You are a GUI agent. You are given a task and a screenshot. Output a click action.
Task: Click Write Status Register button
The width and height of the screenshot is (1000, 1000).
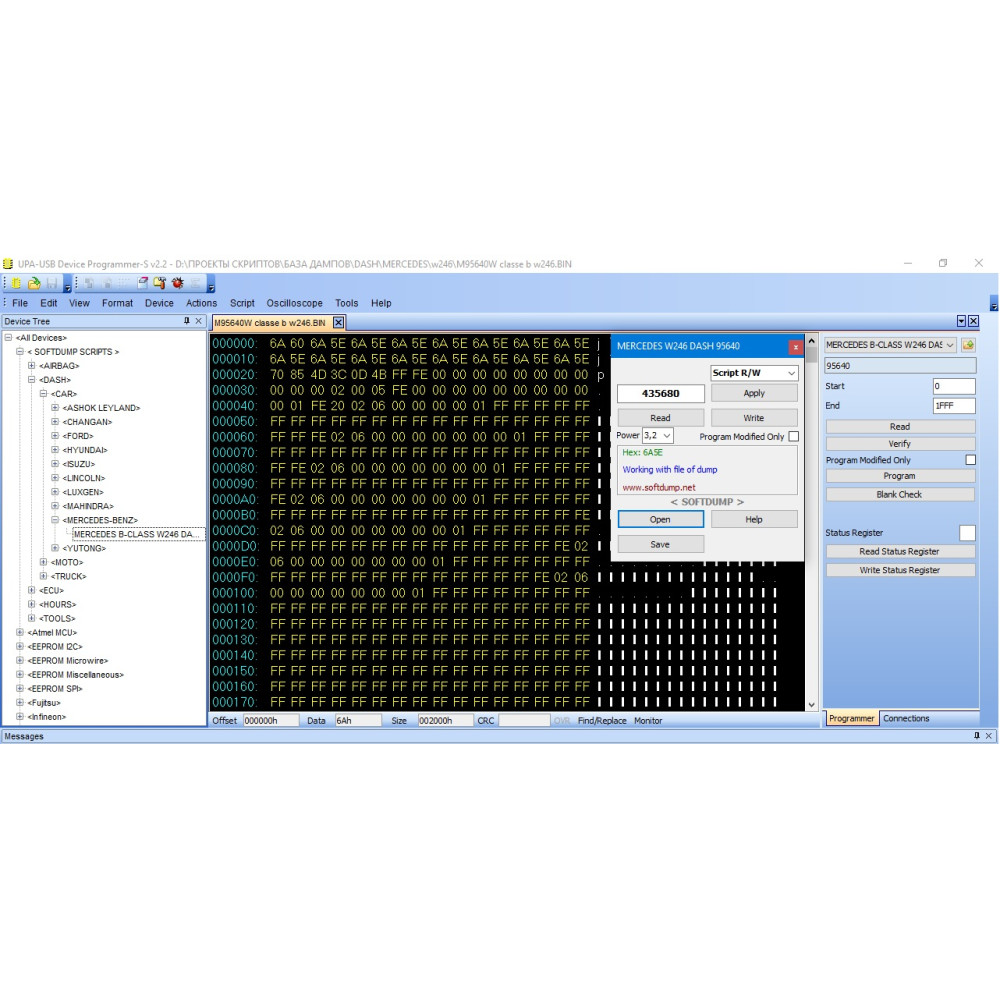[x=899, y=570]
